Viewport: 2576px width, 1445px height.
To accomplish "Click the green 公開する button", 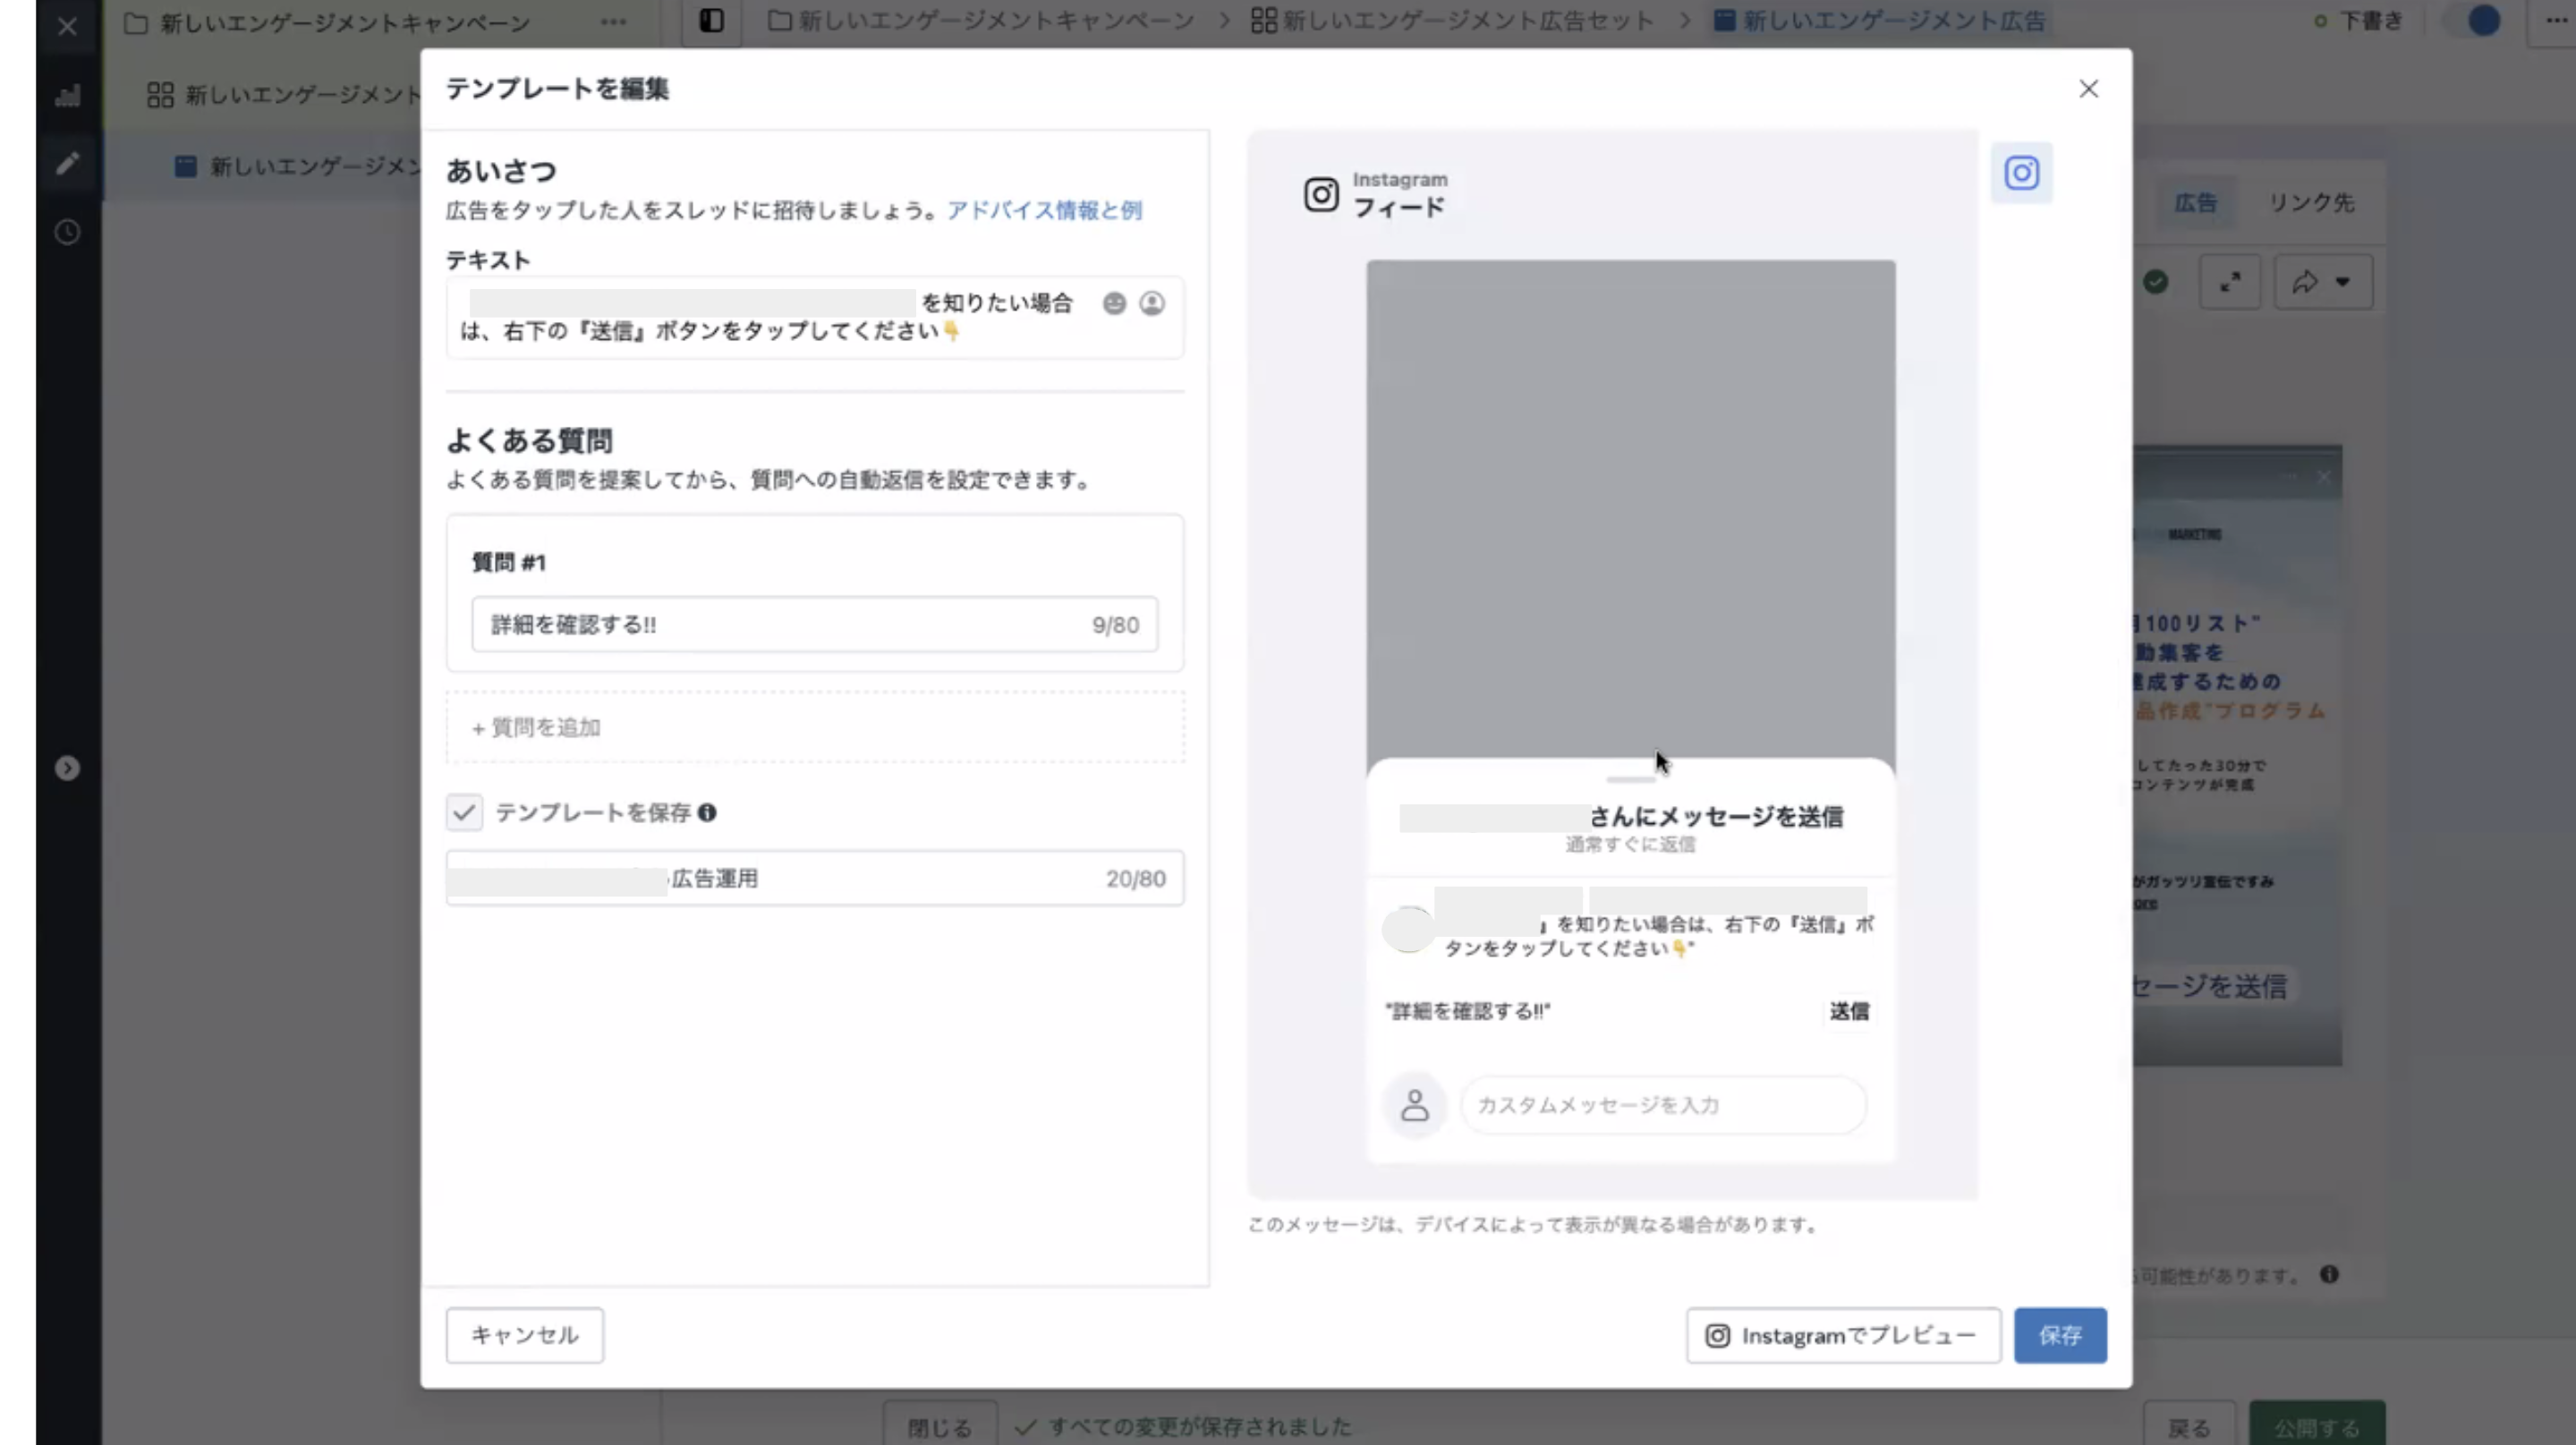I will [2317, 1427].
